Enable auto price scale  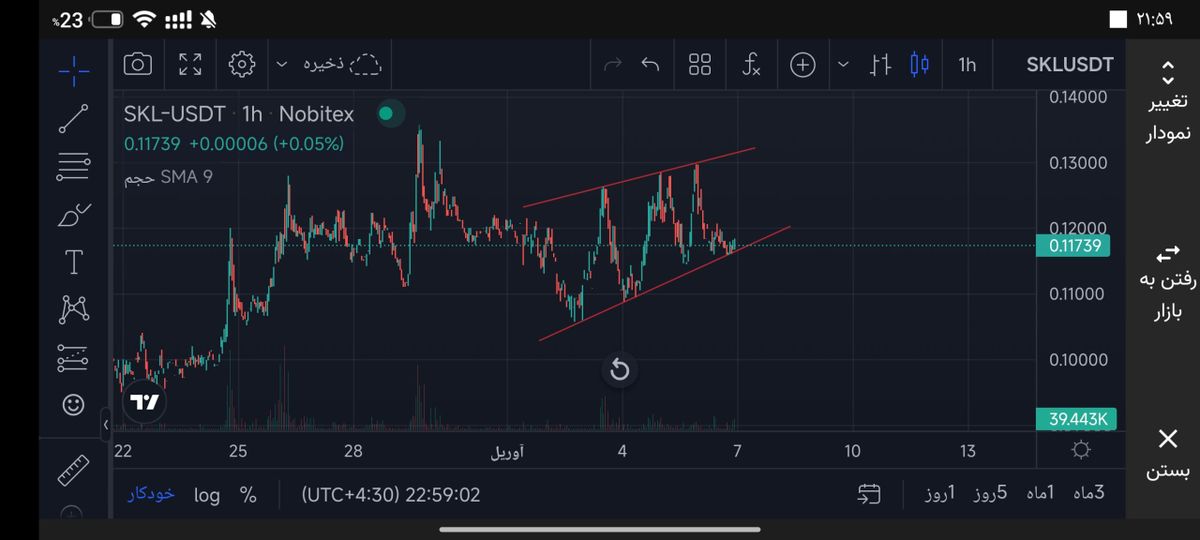point(151,494)
